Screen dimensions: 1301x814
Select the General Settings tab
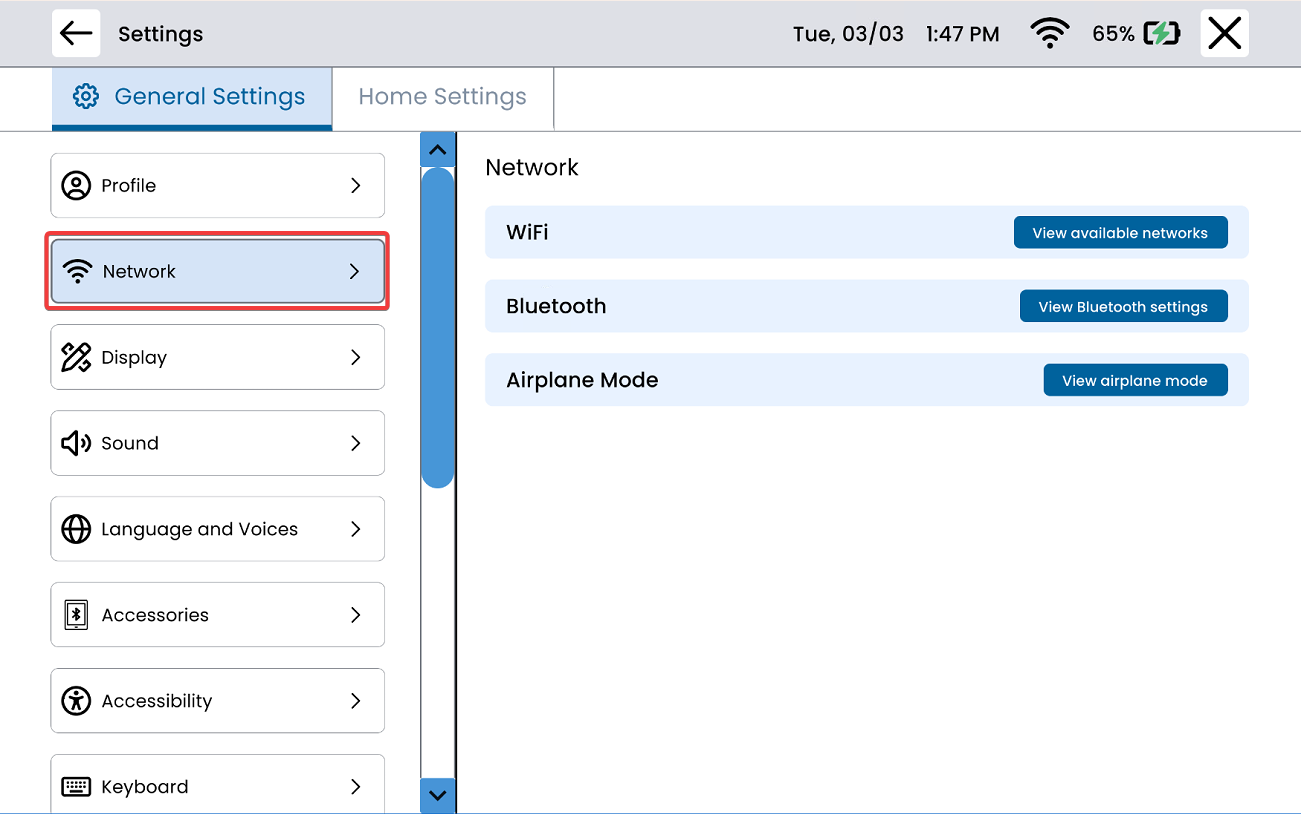pos(191,97)
